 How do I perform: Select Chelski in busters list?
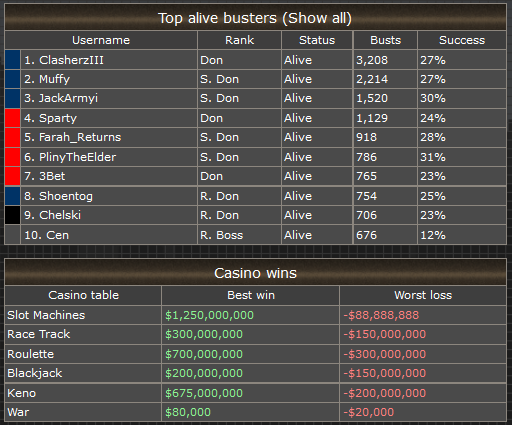[x=60, y=215]
